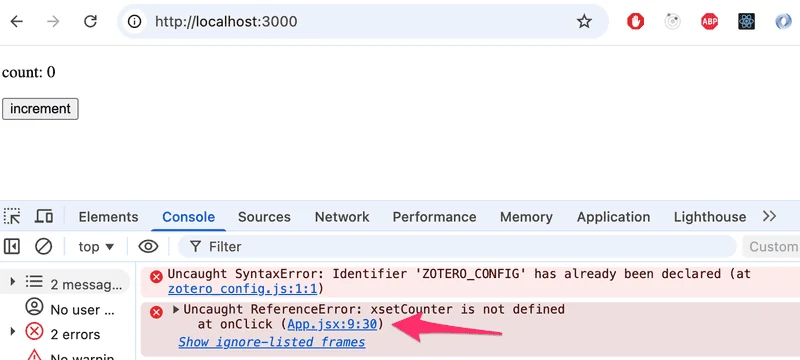Open the Custom levels dropdown
The image size is (800, 360).
(770, 247)
